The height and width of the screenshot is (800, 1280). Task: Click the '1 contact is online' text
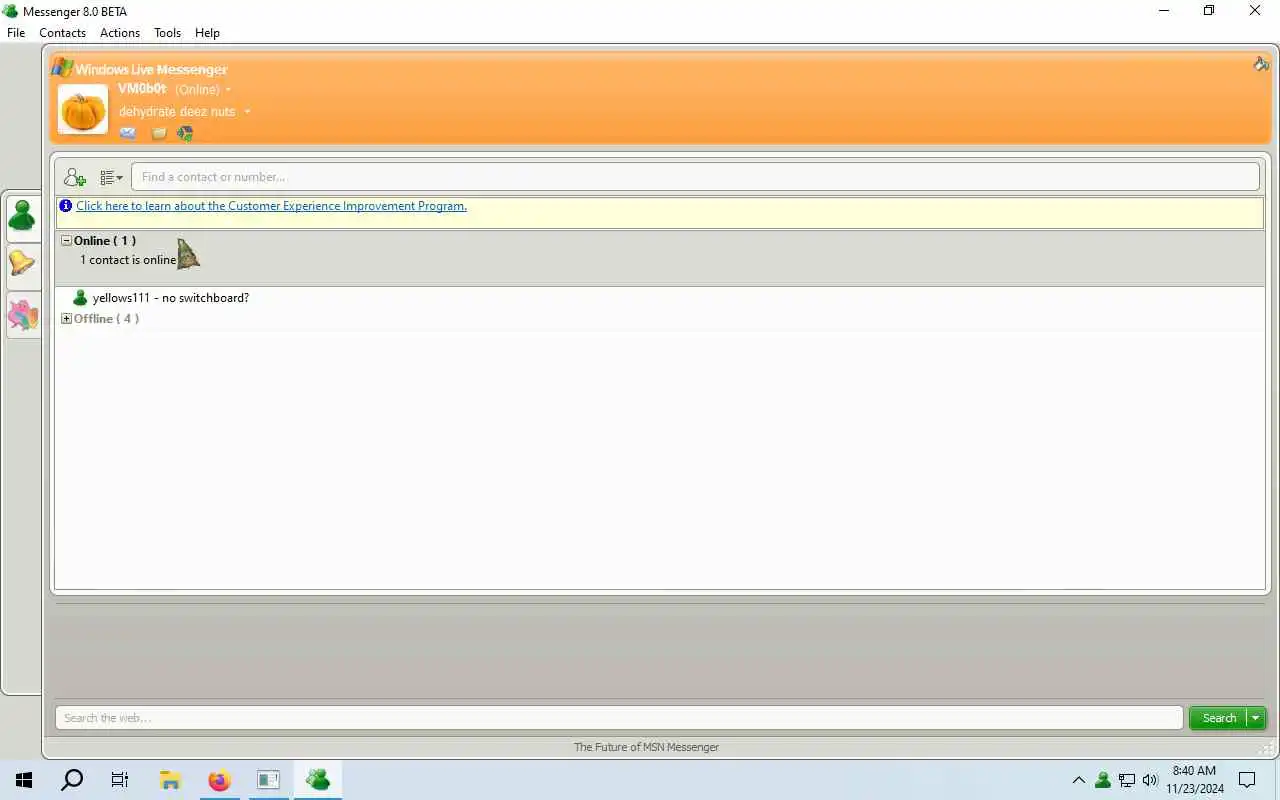[128, 260]
